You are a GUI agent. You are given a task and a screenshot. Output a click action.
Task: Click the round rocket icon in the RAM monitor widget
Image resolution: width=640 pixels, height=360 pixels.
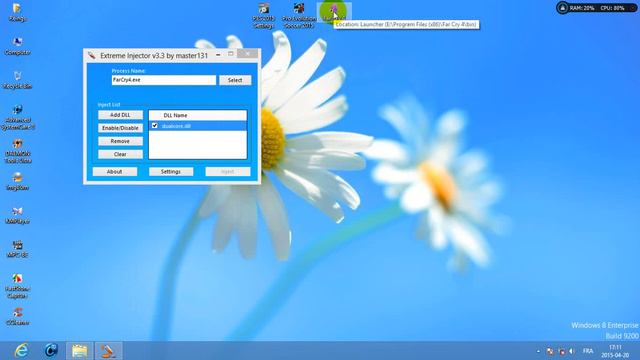(x=562, y=8)
